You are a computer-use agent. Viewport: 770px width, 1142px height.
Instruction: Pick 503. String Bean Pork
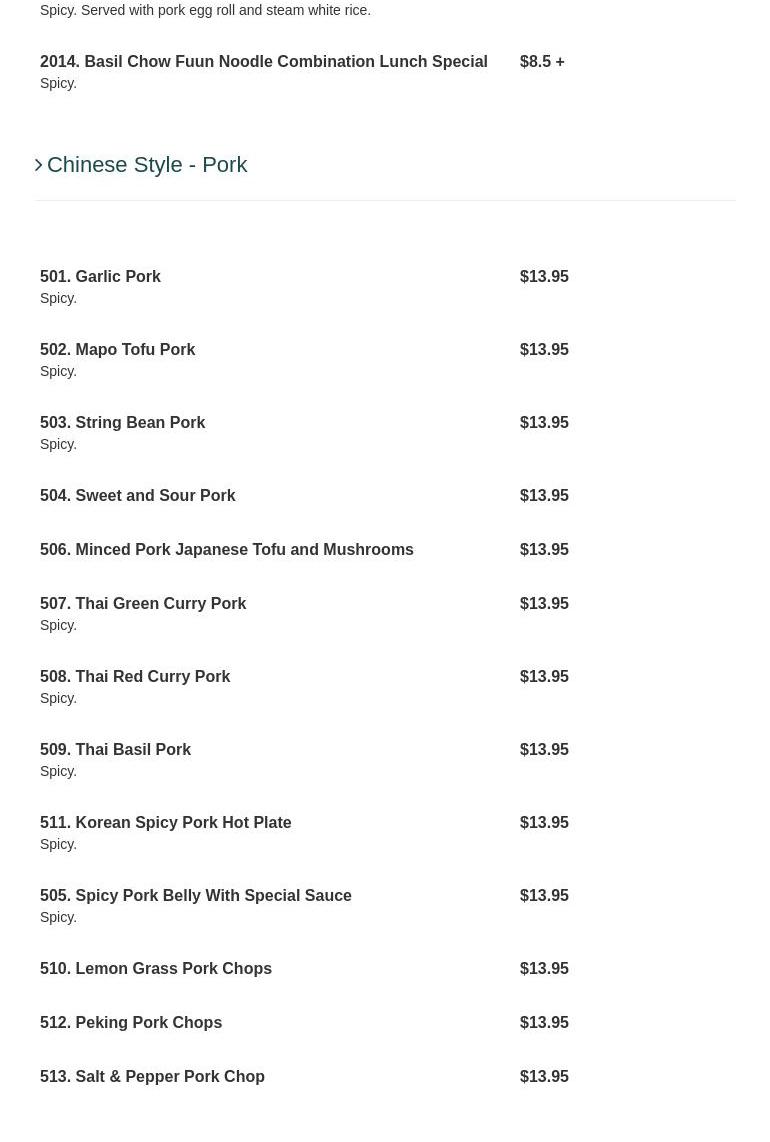pos(122,423)
